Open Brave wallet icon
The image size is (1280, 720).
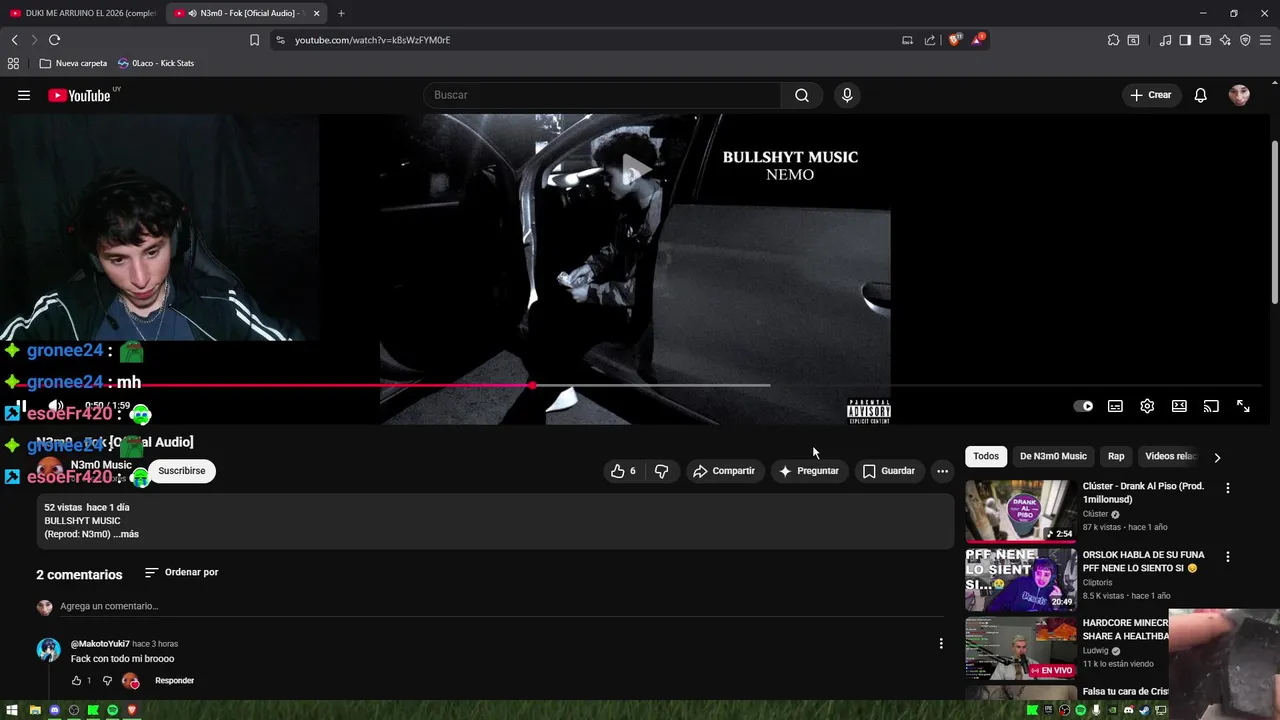(1205, 40)
